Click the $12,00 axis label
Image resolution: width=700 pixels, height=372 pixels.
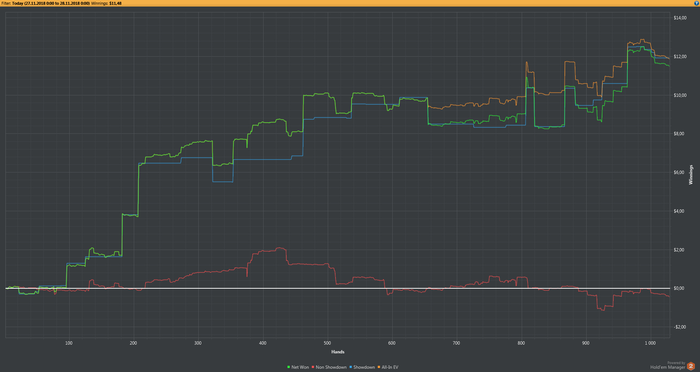click(680, 57)
